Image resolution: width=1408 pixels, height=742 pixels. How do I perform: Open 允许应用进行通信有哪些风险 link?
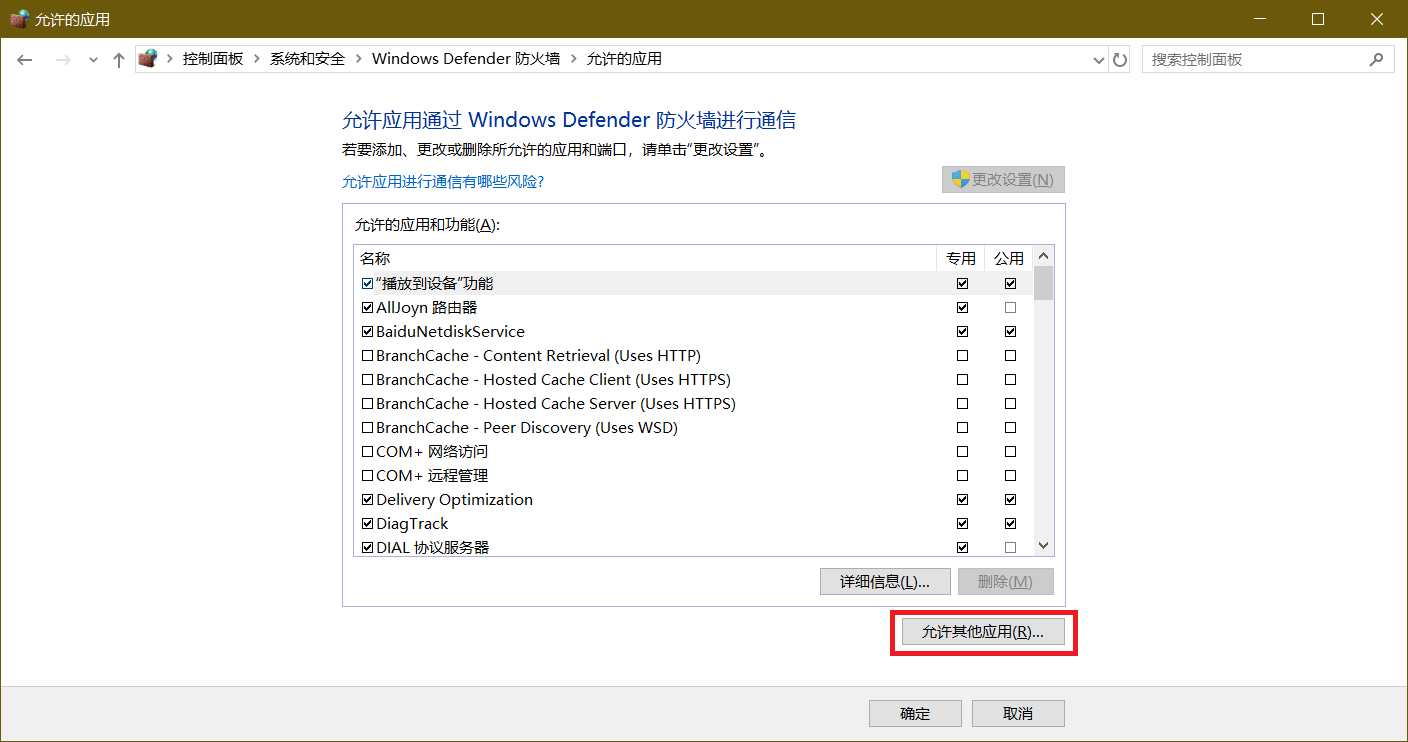[x=442, y=182]
